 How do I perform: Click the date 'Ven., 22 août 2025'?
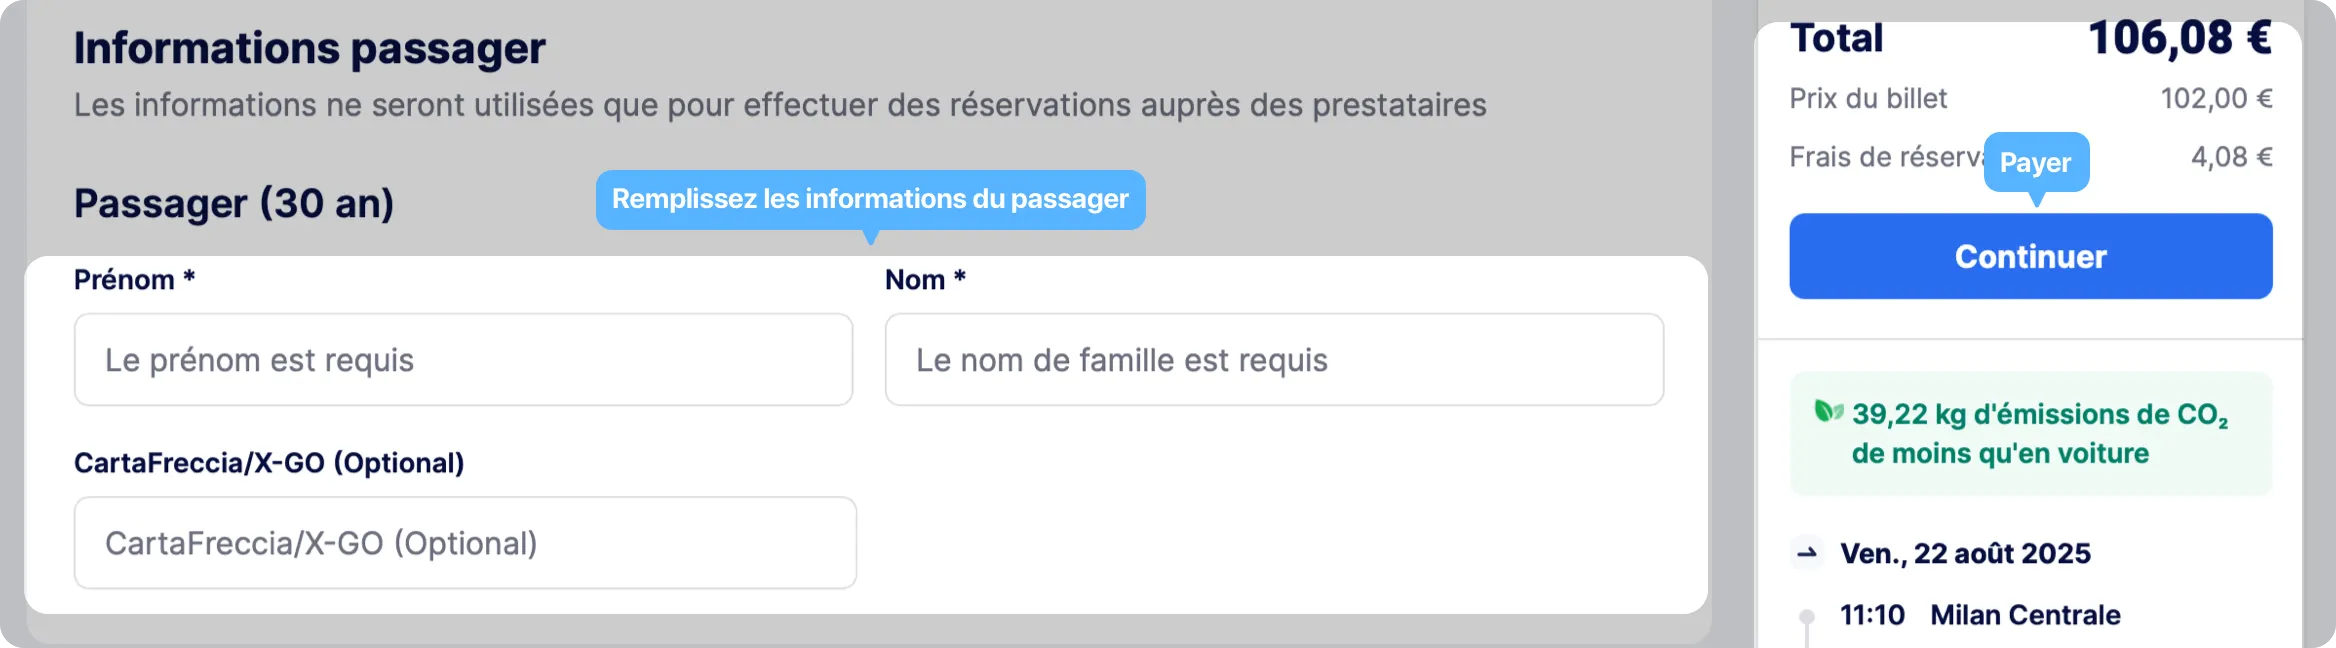(x=1965, y=553)
